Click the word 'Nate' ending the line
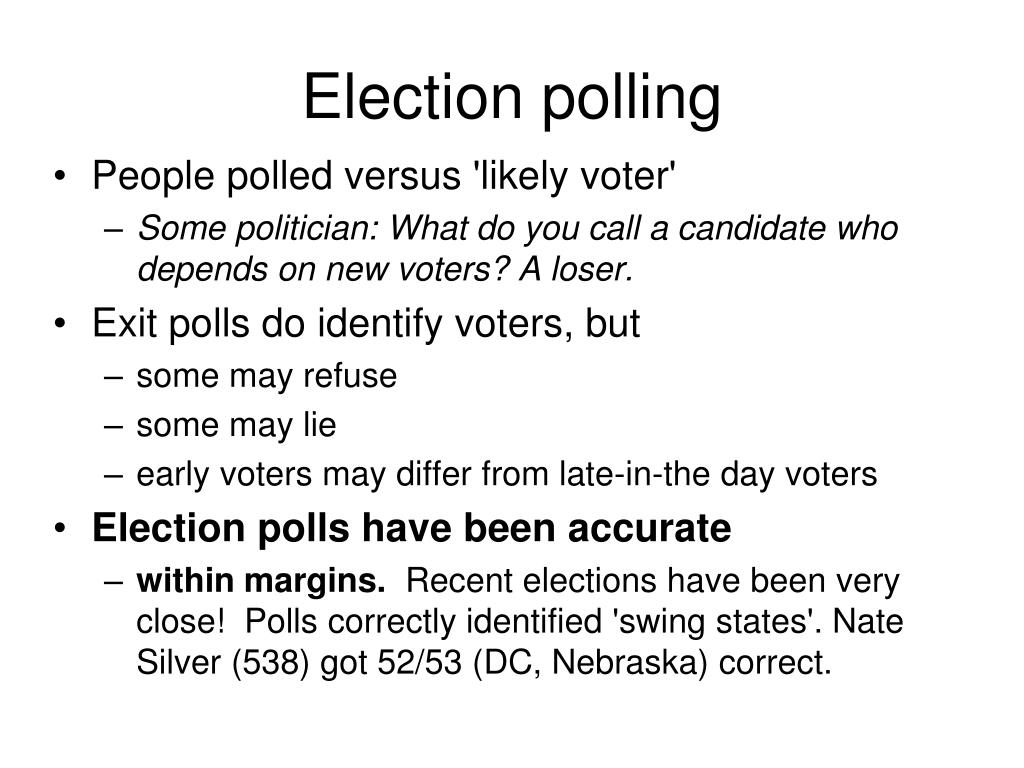Viewport: 1024px width, 768px height. [869, 622]
